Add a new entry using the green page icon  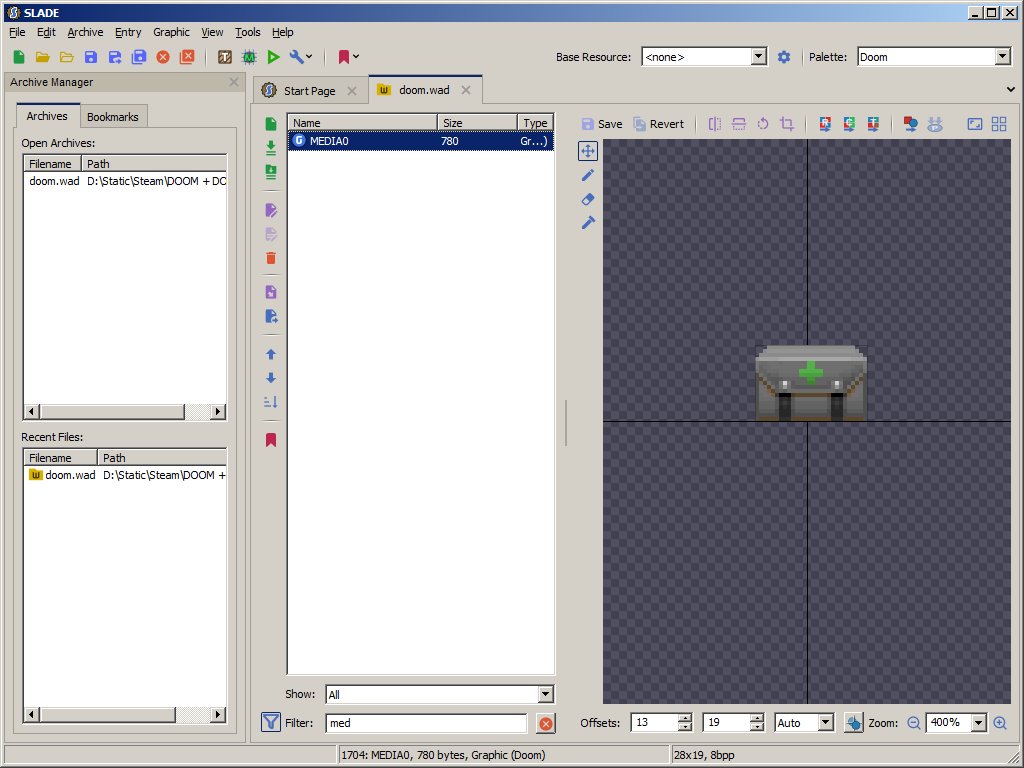pos(271,124)
